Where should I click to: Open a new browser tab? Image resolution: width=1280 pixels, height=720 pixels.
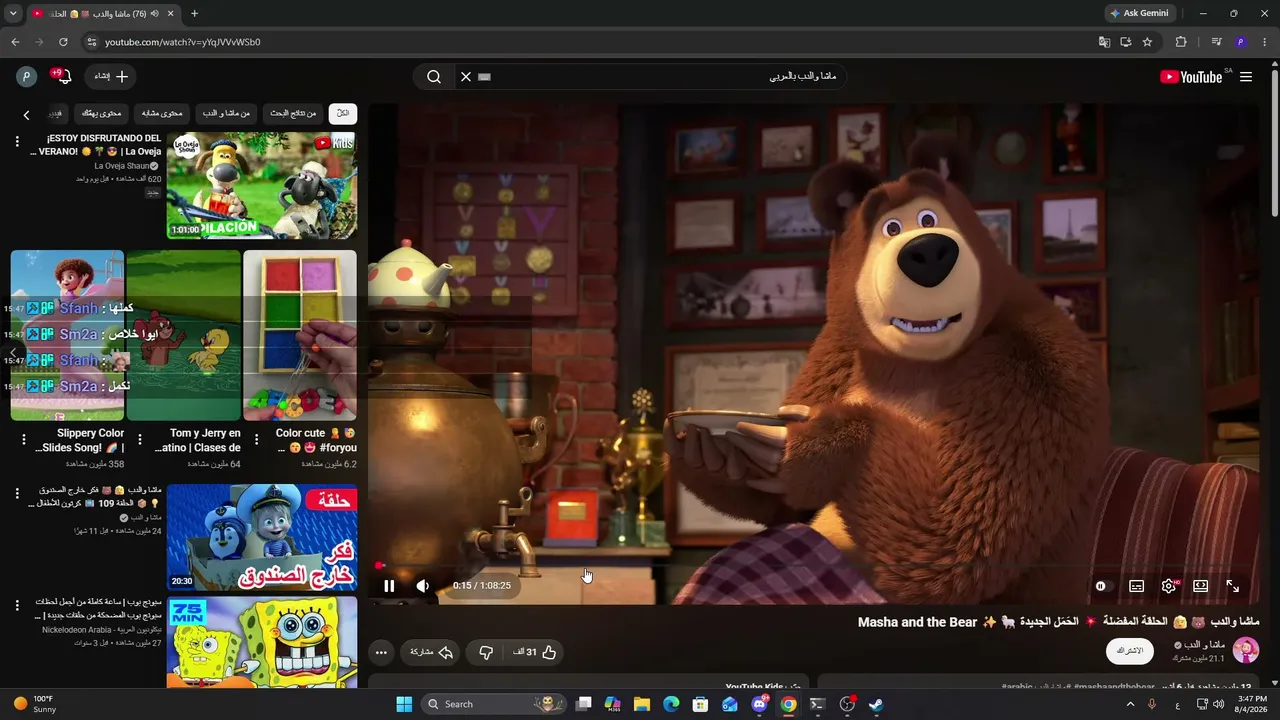pyautogui.click(x=194, y=13)
